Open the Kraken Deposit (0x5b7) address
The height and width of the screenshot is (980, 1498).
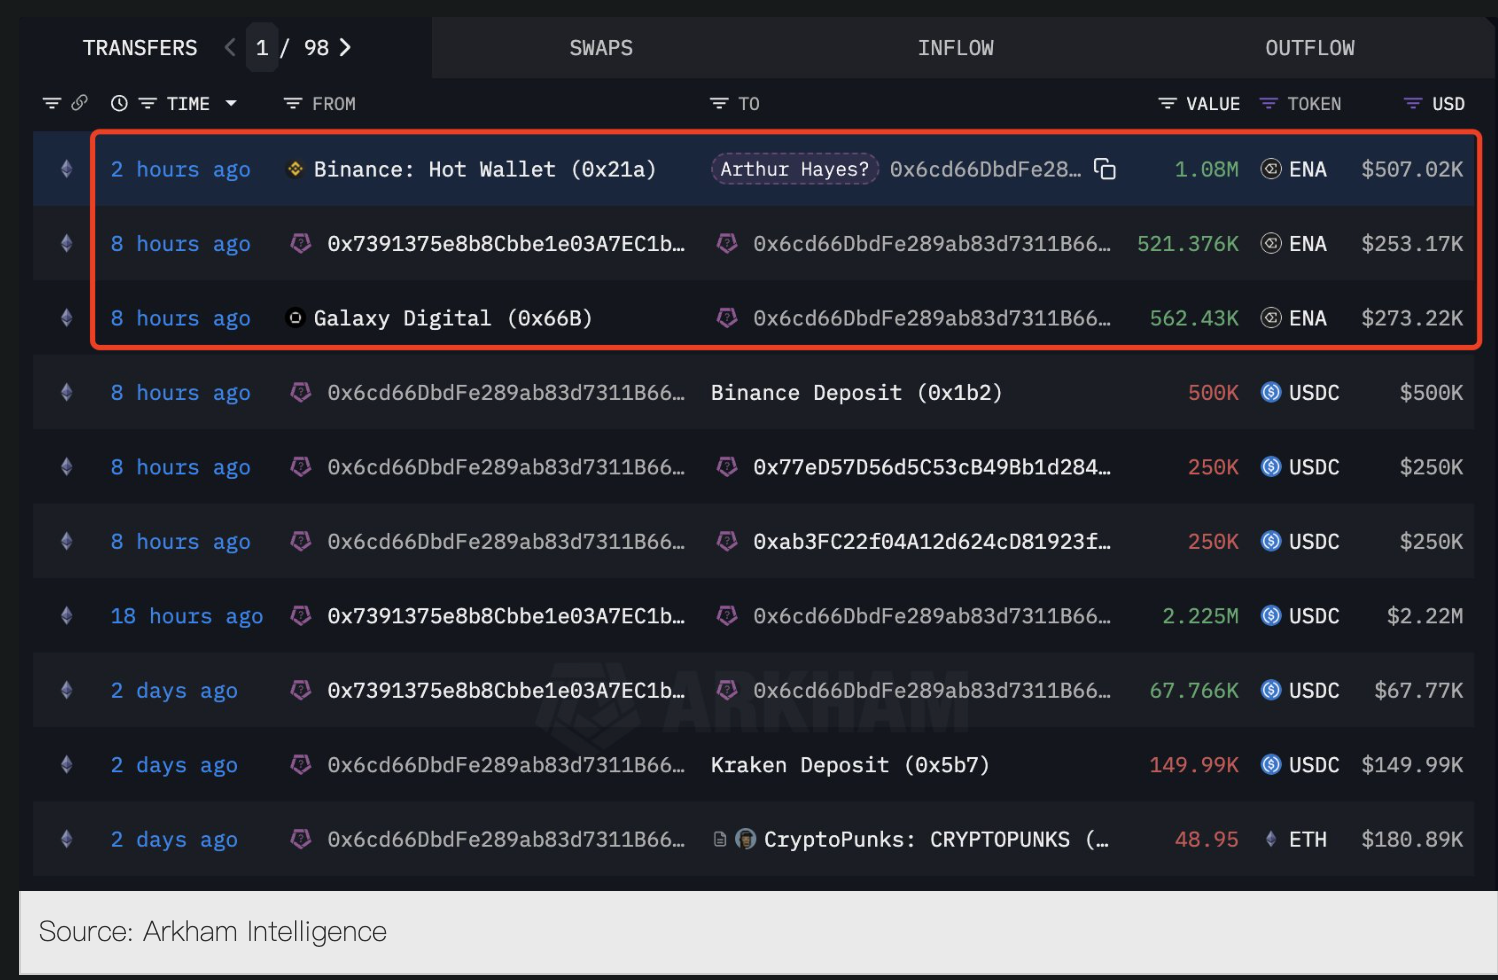coord(849,765)
